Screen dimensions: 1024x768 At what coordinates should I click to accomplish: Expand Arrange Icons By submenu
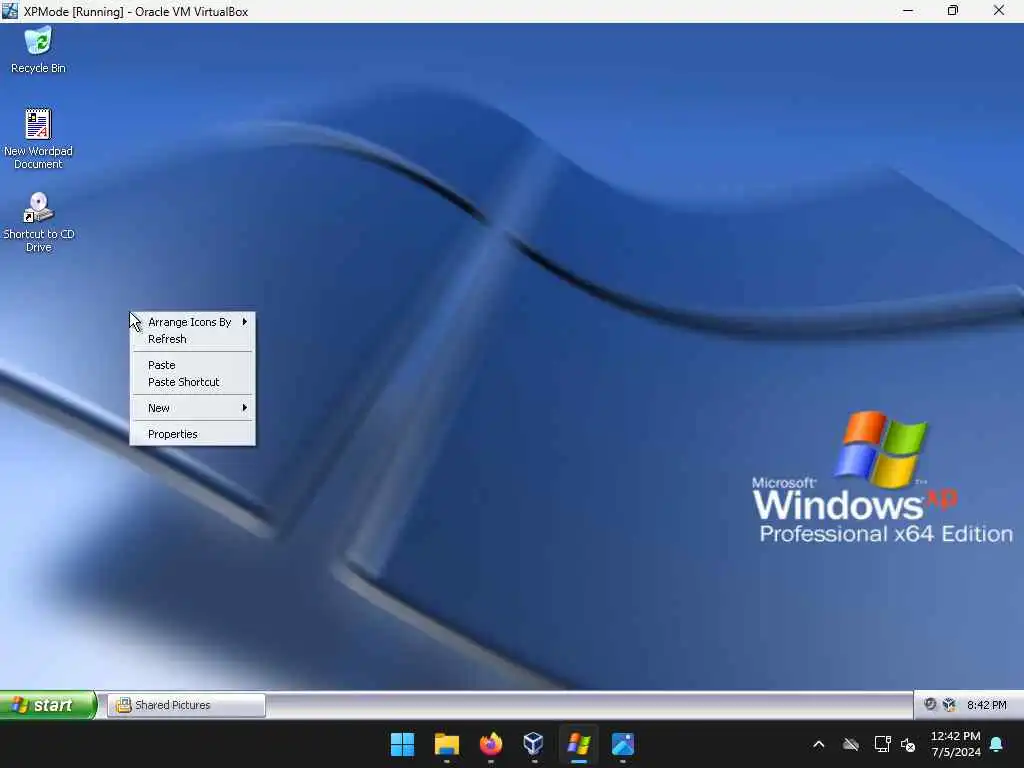pos(193,322)
